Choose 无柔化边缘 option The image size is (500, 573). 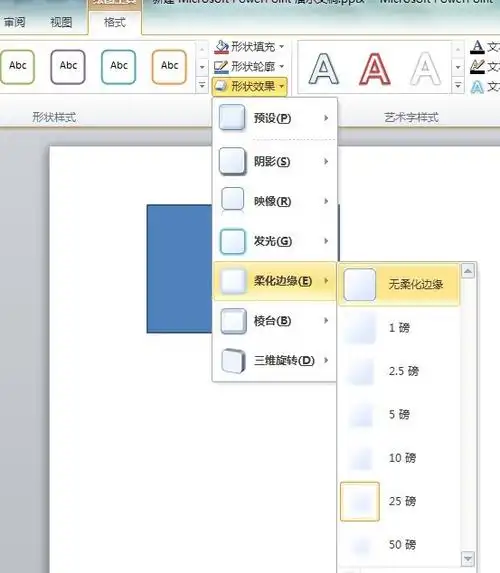click(399, 284)
